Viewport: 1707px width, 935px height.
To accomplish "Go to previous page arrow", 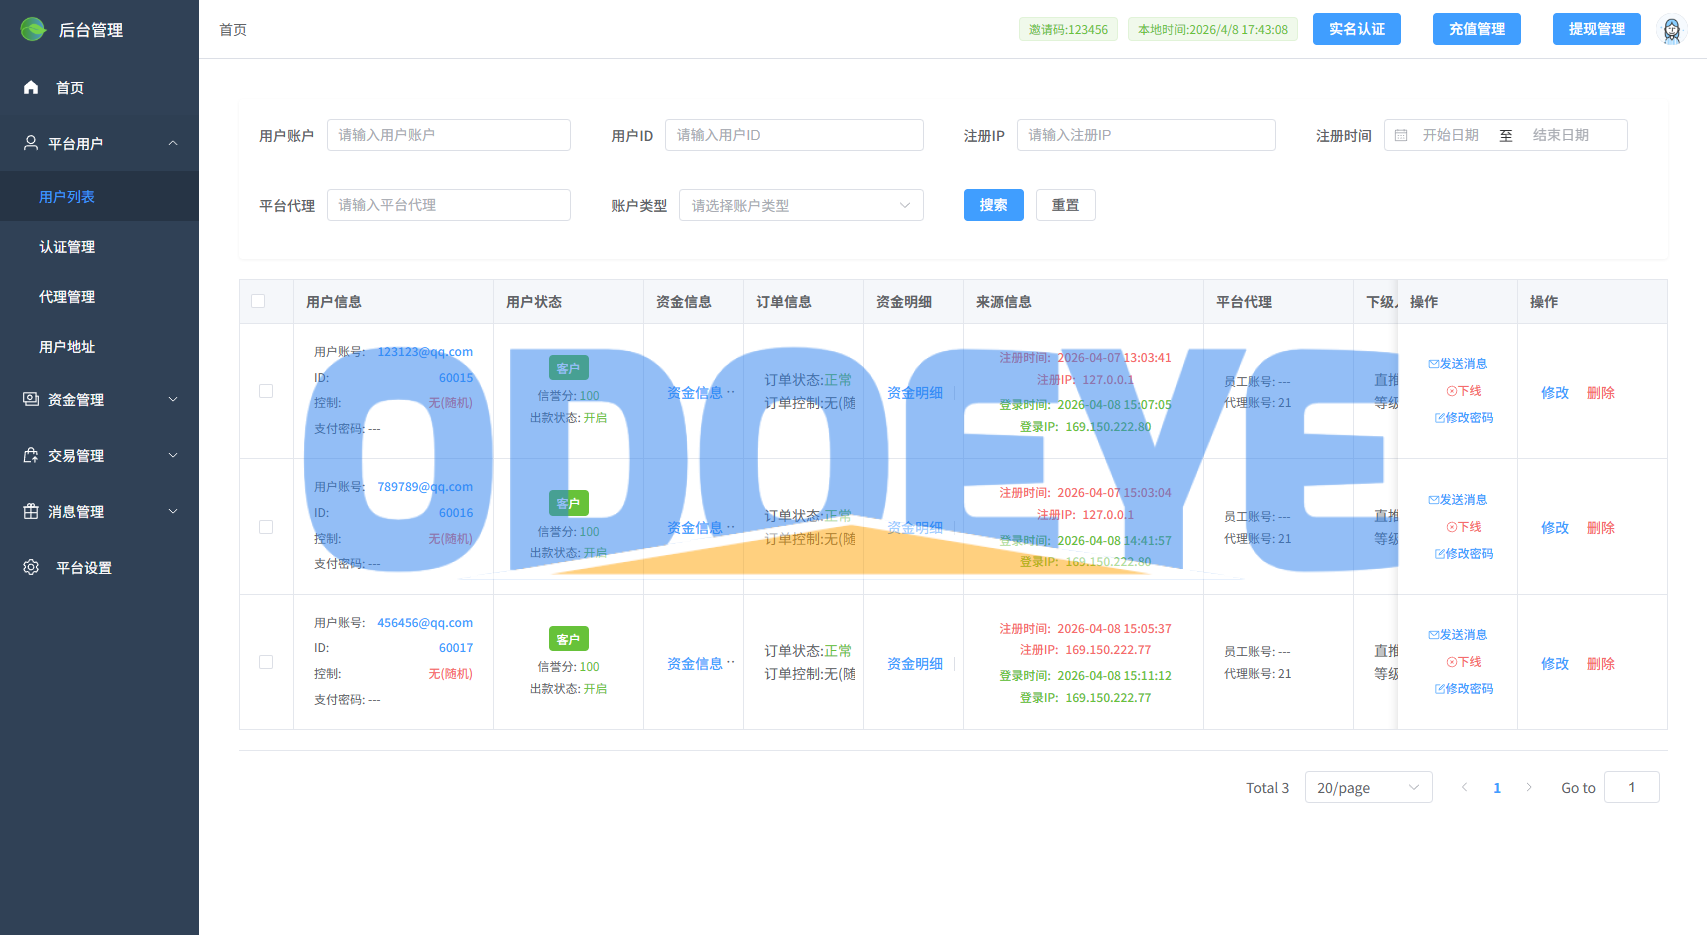I will [1464, 787].
